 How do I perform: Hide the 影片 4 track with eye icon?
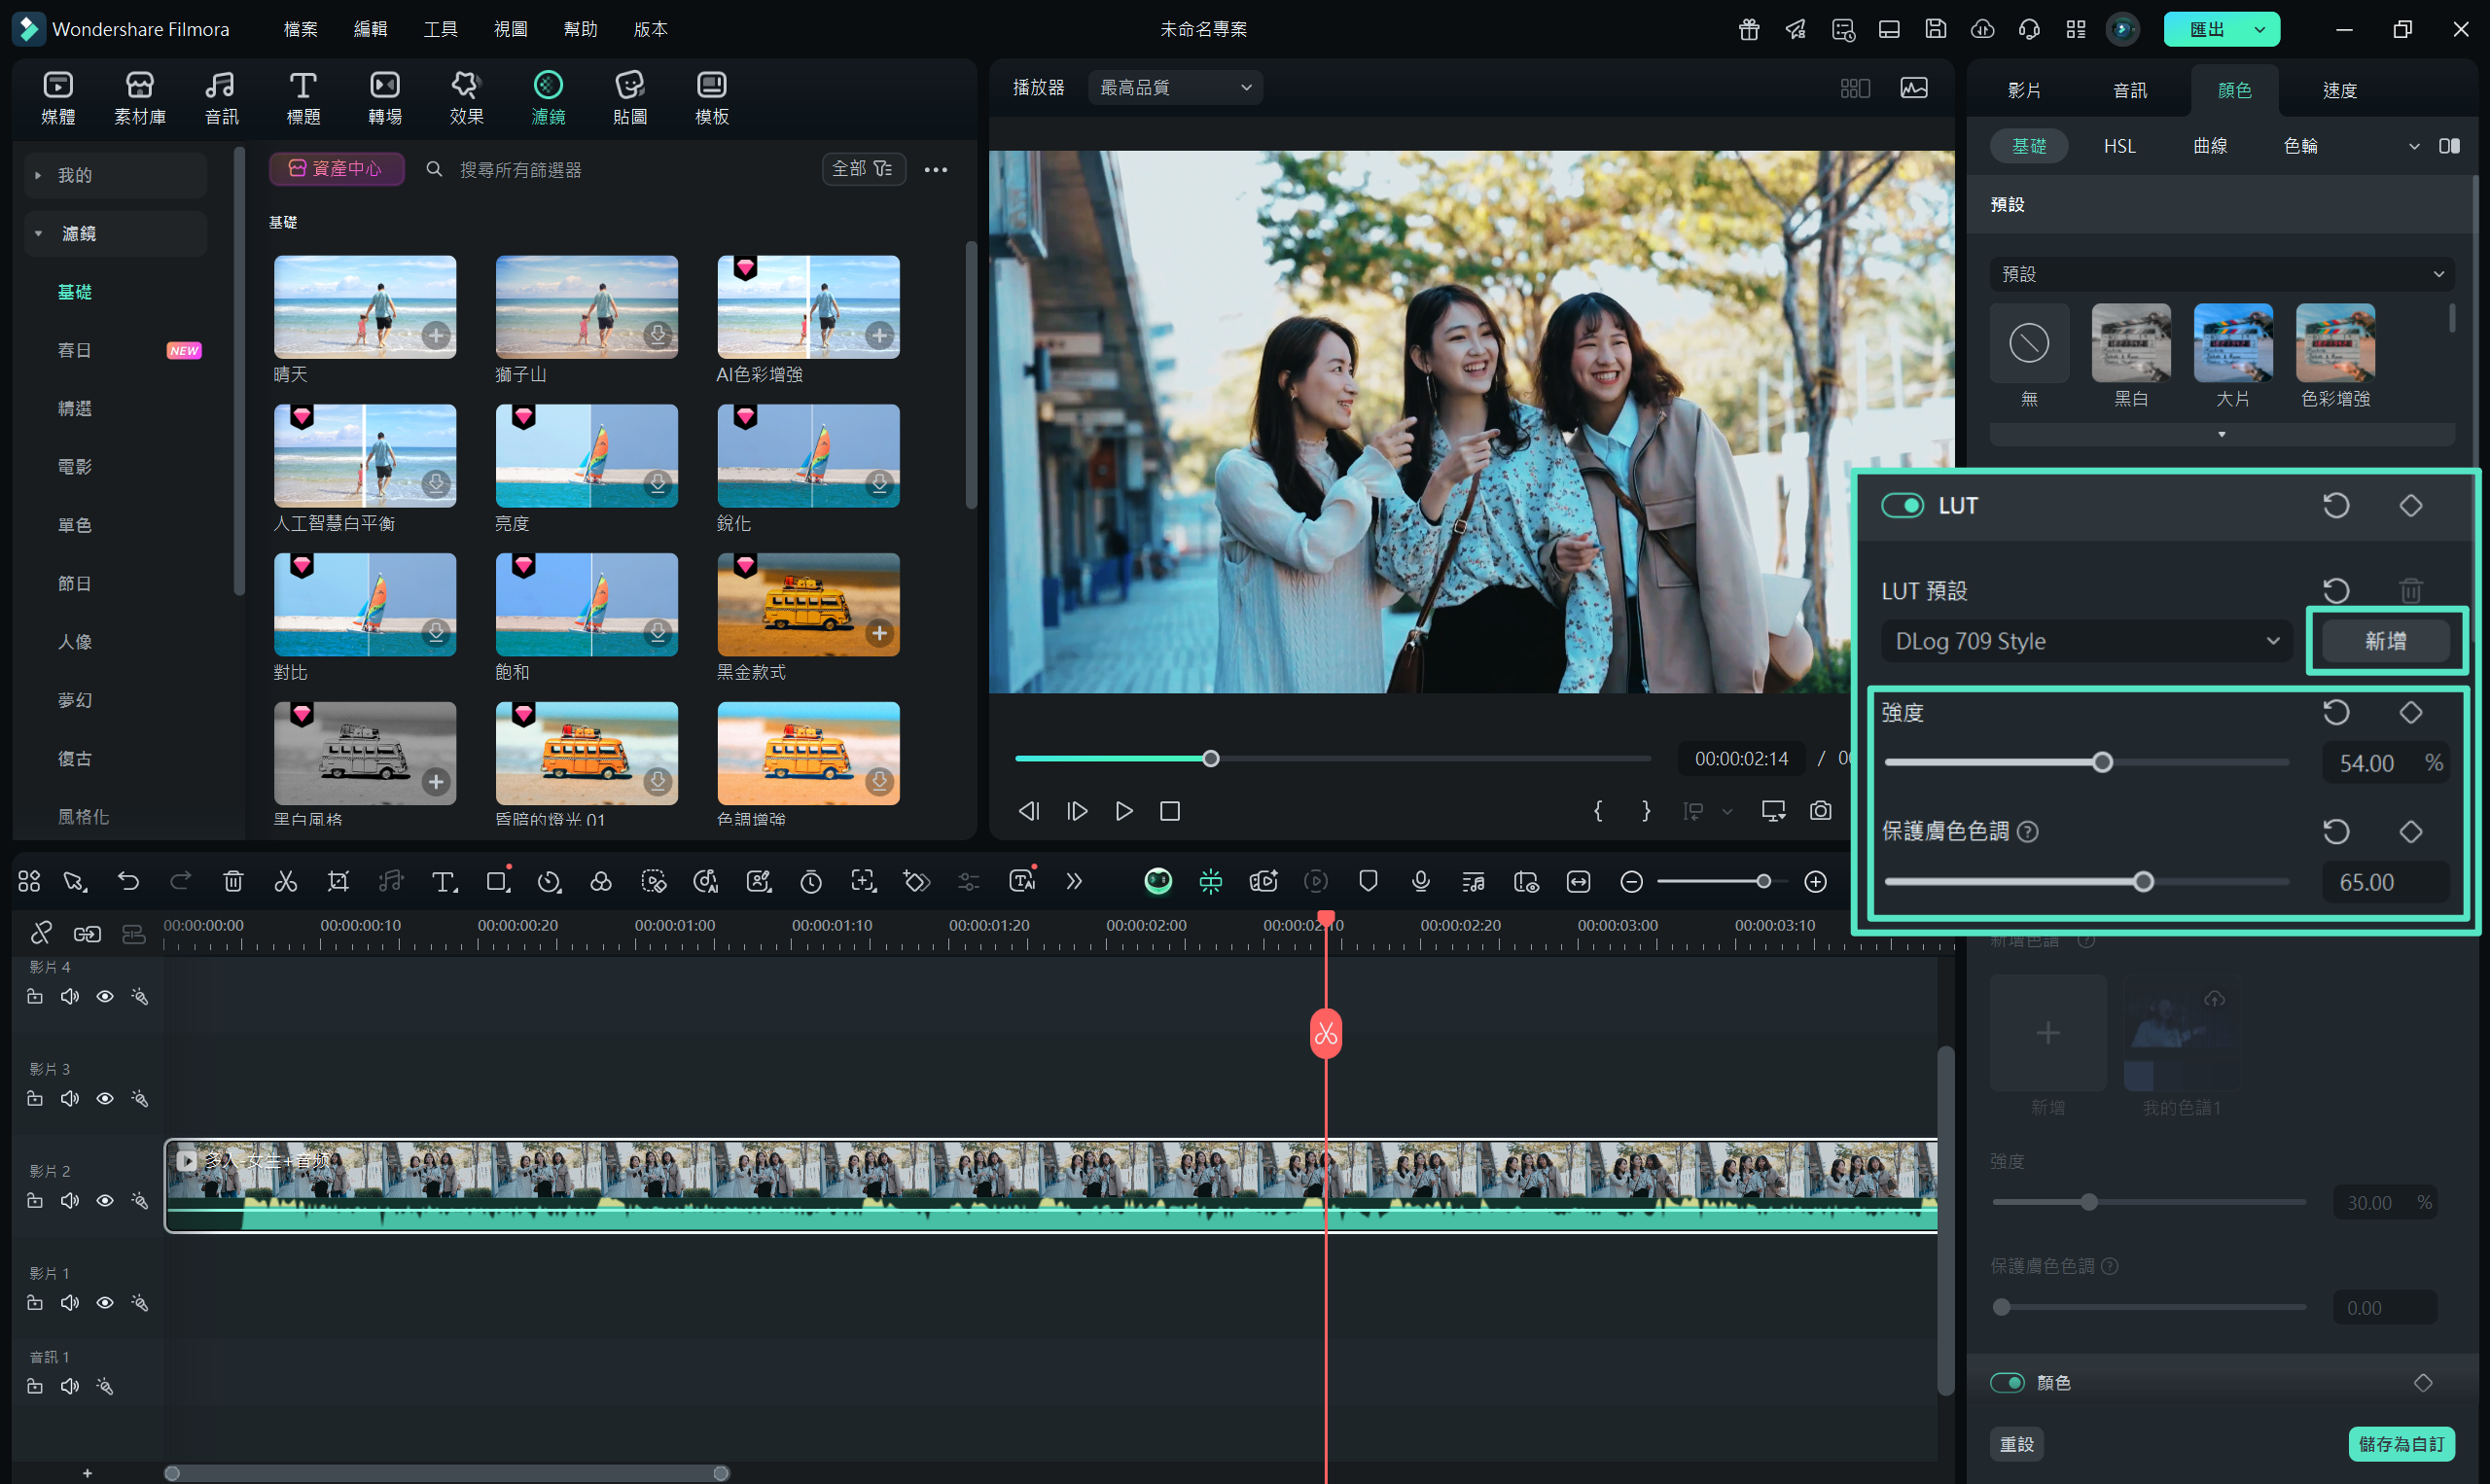tap(105, 996)
